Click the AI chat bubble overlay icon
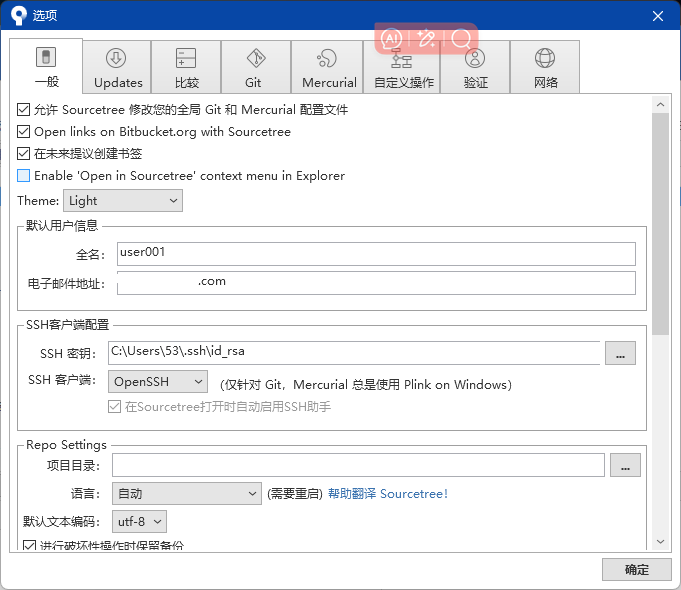 point(391,39)
